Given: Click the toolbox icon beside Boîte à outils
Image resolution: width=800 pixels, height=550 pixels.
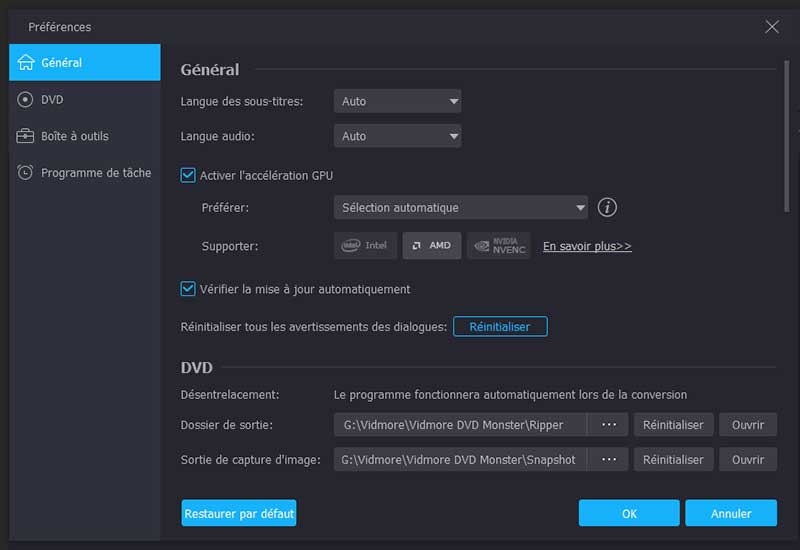Looking at the screenshot, I should (26, 136).
